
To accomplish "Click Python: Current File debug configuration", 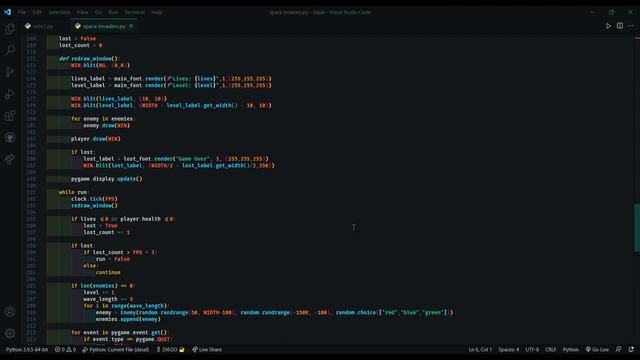I will (x=116, y=349).
